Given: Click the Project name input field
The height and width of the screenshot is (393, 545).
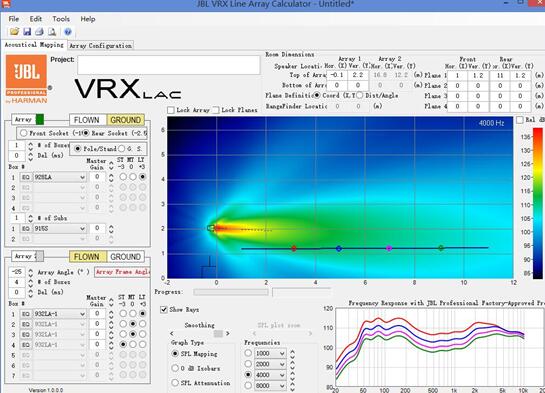Looking at the screenshot, I should click(169, 65).
